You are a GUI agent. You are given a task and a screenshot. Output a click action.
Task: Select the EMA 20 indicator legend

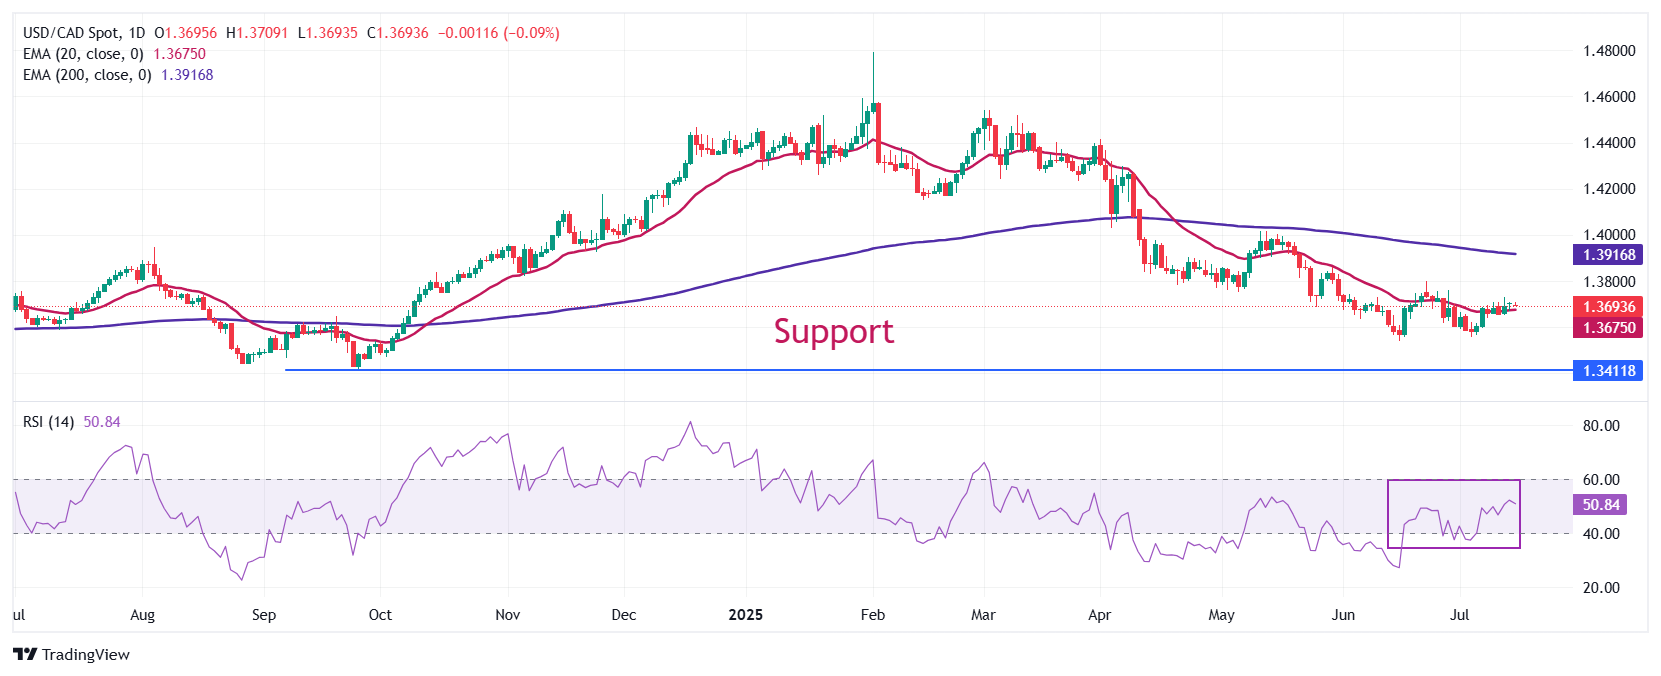[x=114, y=54]
